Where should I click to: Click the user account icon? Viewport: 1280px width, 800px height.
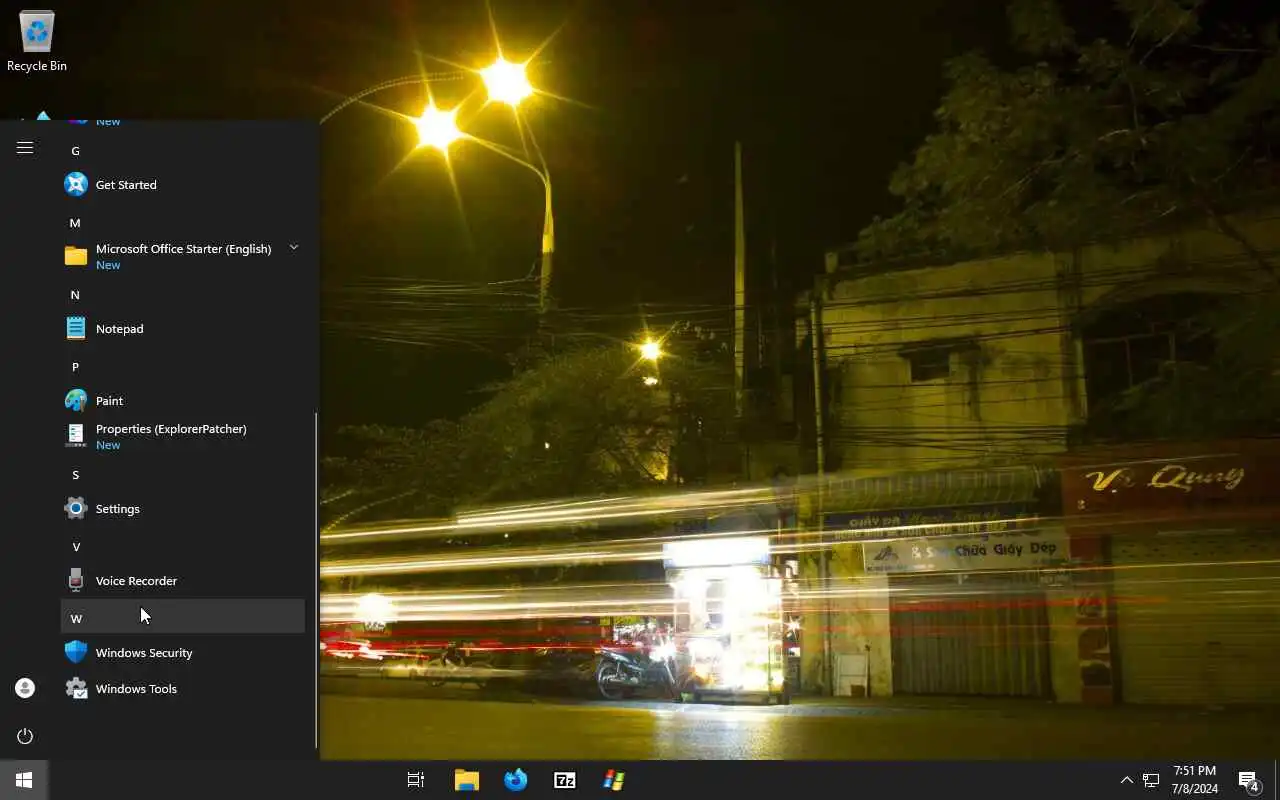pyautogui.click(x=25, y=688)
